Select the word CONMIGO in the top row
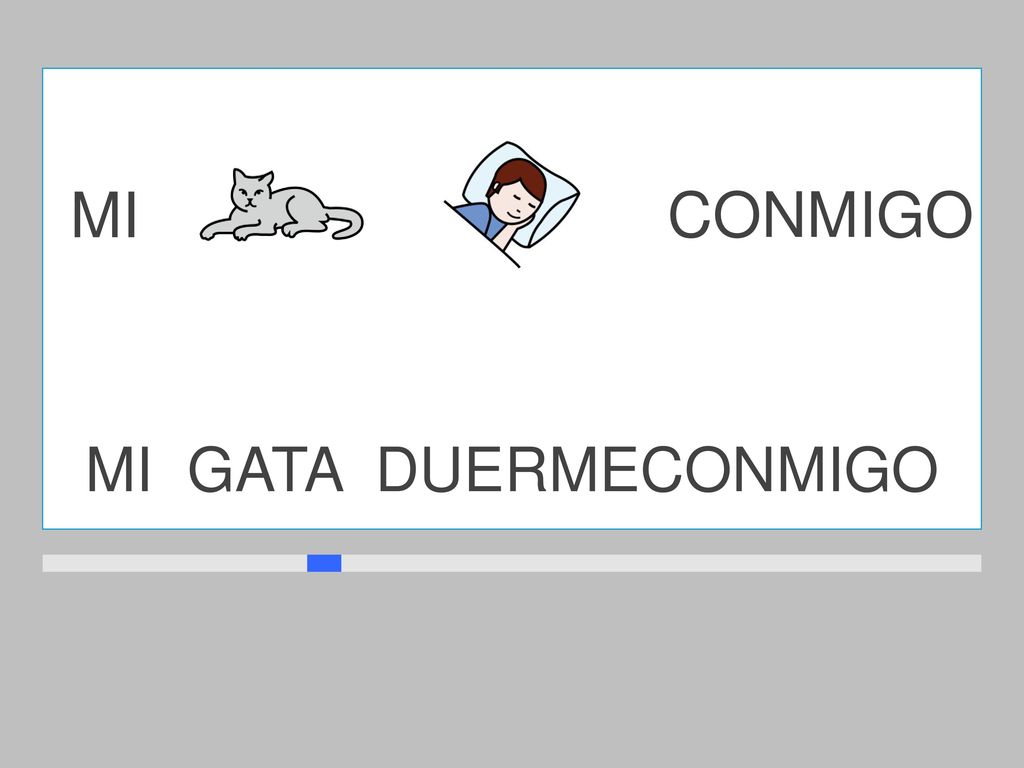The height and width of the screenshot is (768, 1024). pyautogui.click(x=821, y=215)
